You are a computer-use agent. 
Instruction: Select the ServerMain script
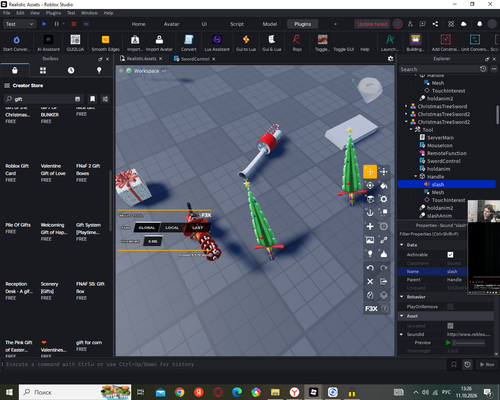tap(440, 138)
